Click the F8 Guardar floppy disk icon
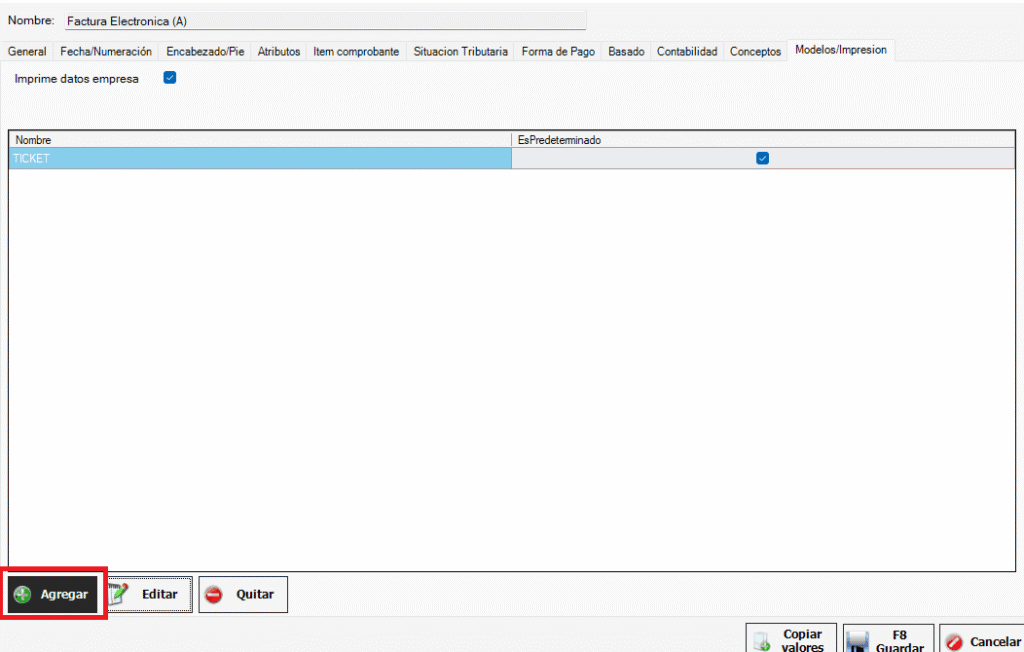 click(x=856, y=642)
